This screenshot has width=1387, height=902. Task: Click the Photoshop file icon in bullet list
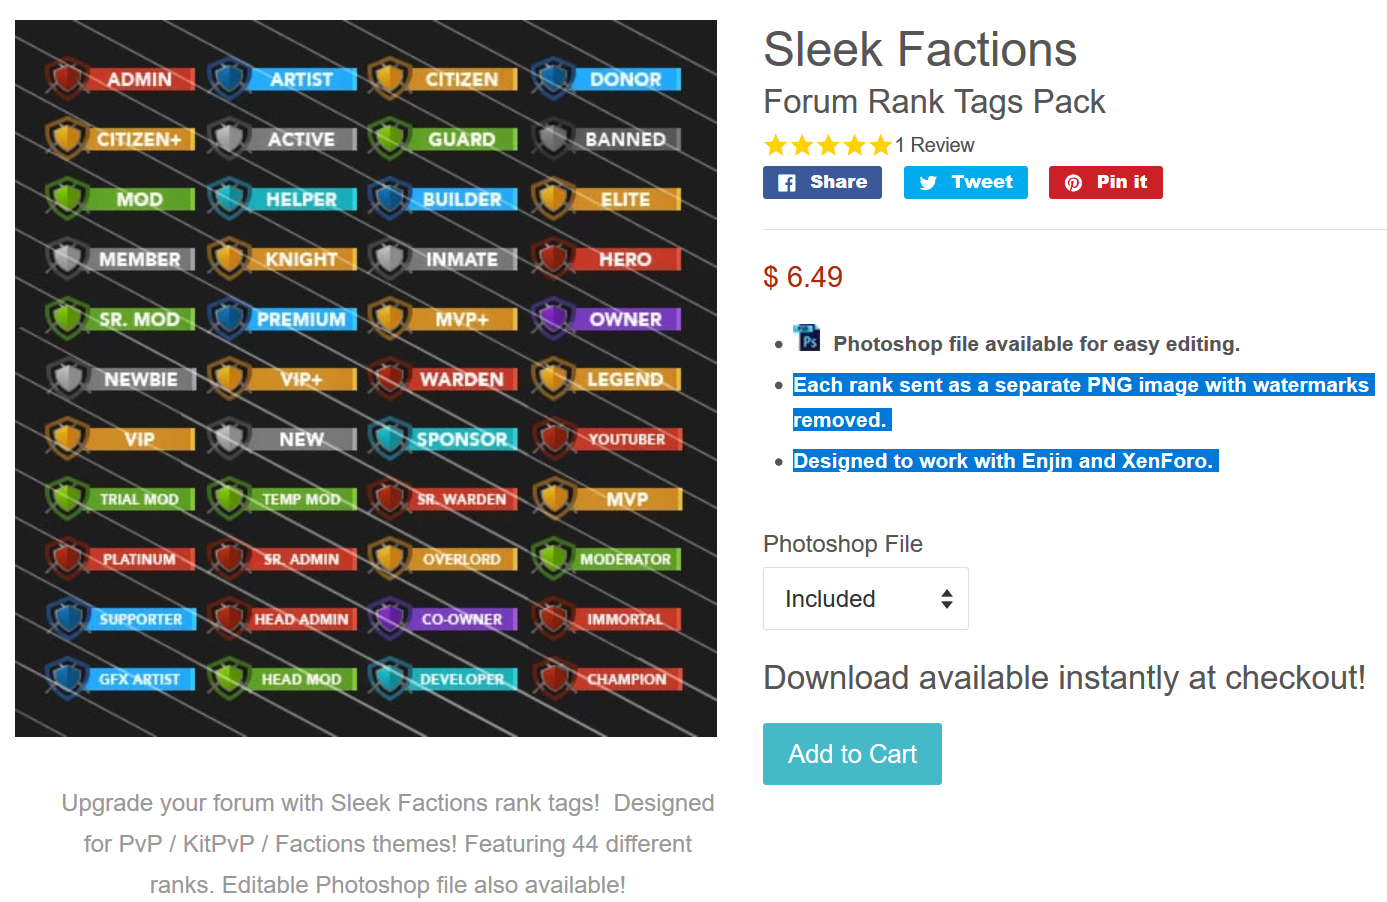pos(807,338)
